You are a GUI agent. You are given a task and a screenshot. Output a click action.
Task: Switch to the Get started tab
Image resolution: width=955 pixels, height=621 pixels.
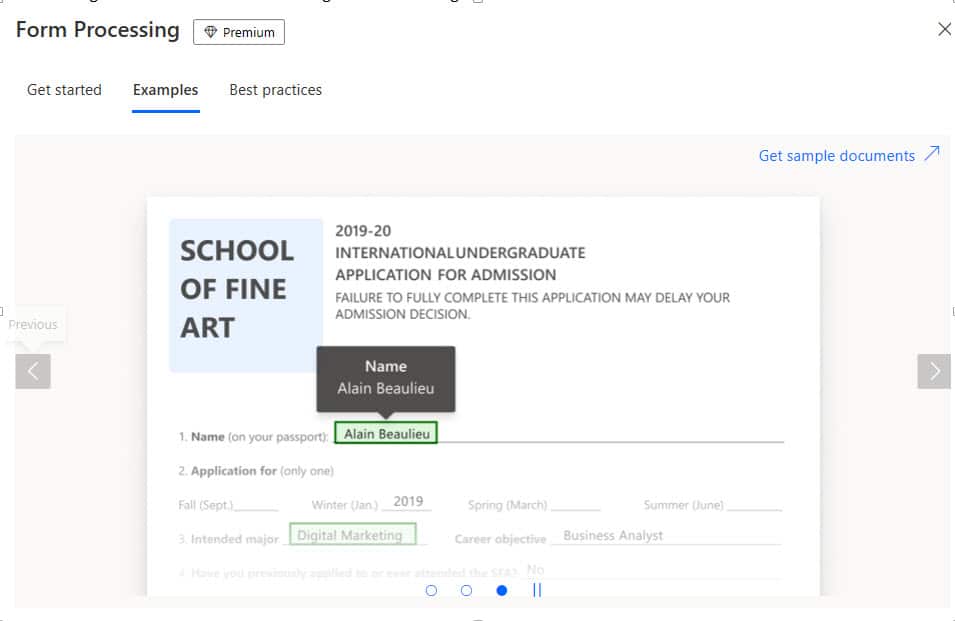click(x=64, y=90)
